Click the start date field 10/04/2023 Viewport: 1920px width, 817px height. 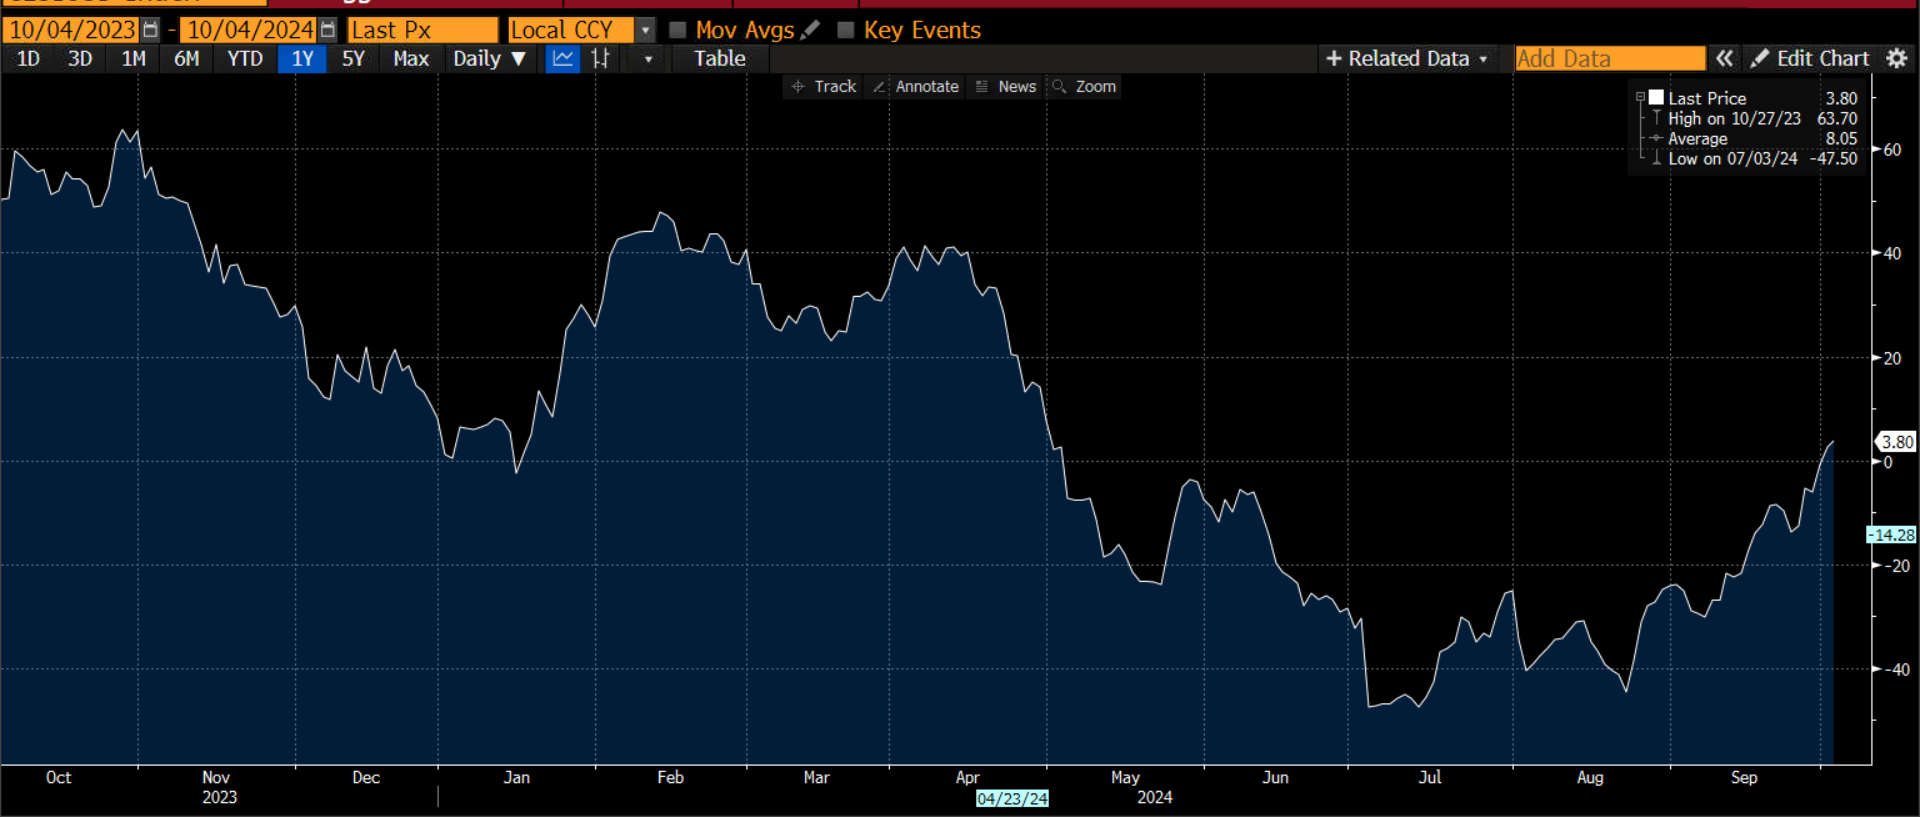tap(72, 30)
